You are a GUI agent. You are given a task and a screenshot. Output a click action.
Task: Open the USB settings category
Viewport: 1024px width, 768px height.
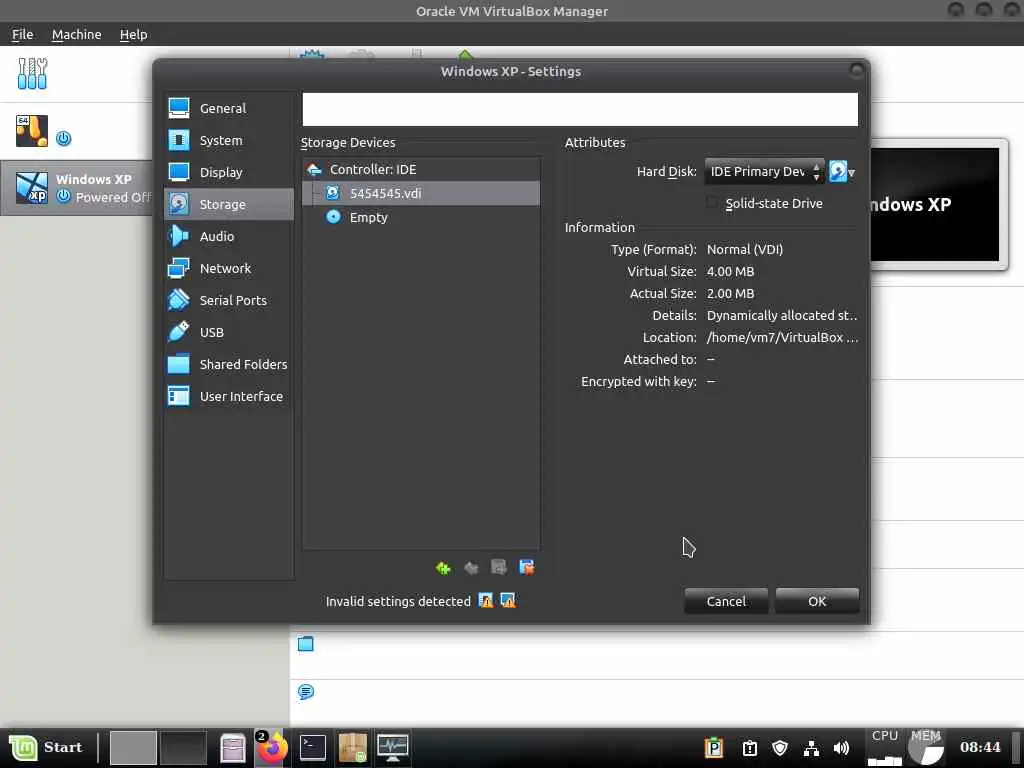229,332
